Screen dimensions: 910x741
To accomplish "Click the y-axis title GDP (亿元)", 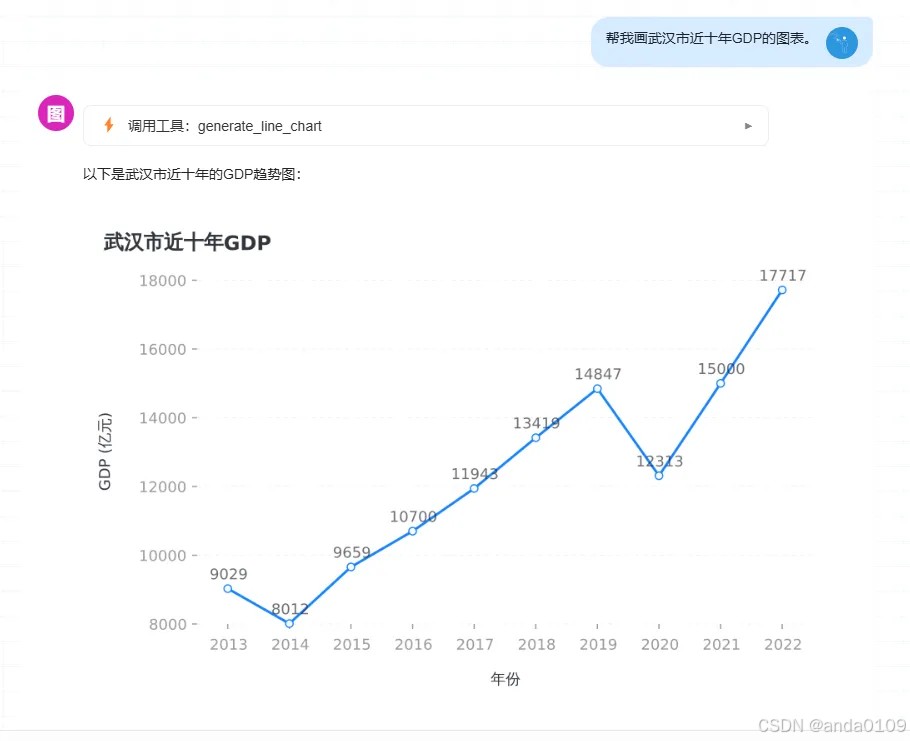I will tap(105, 451).
